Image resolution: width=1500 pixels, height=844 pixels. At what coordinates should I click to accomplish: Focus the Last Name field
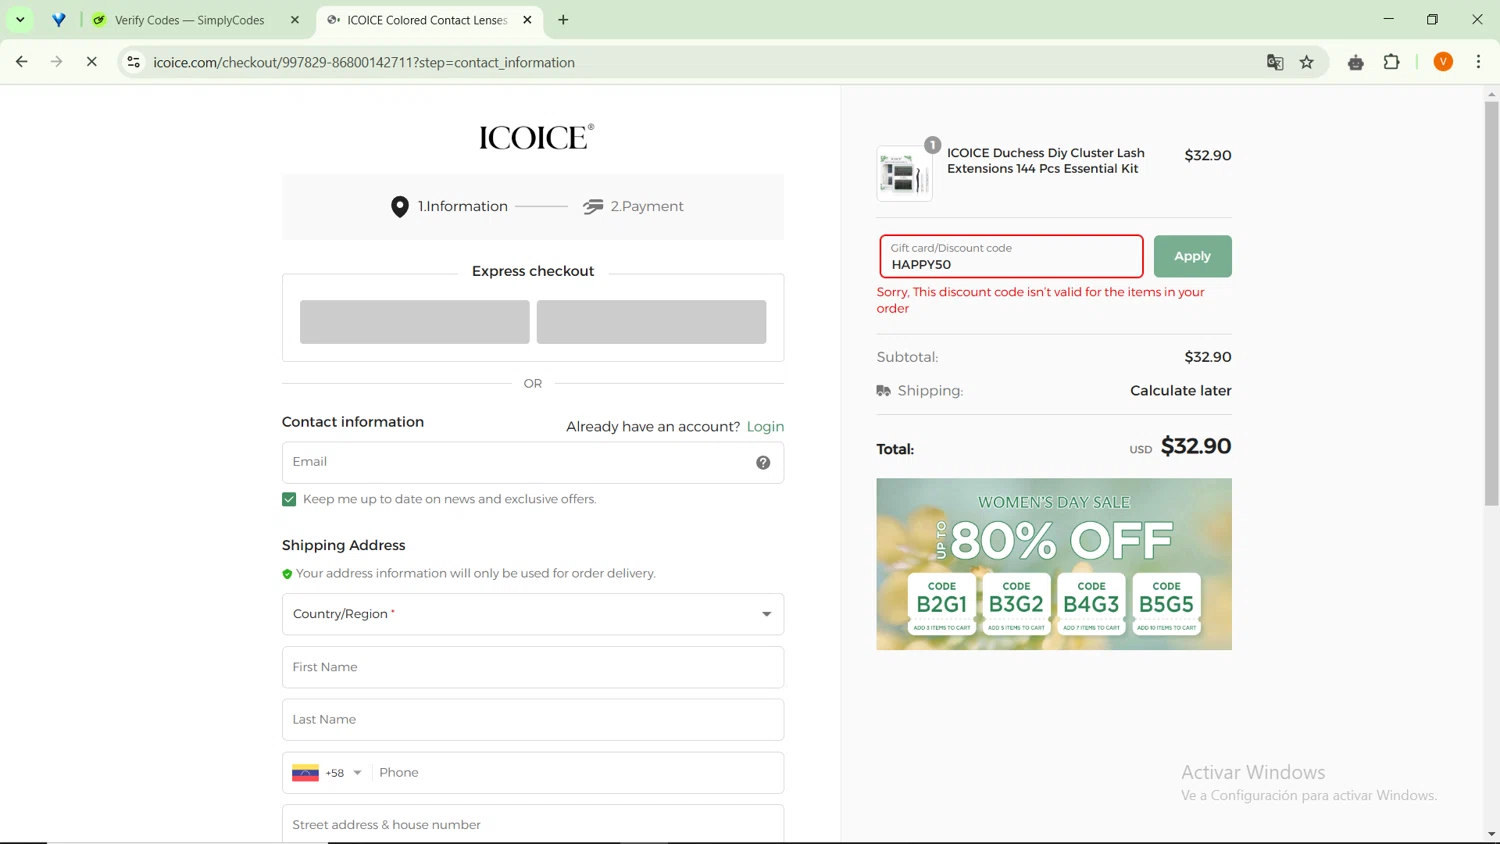pyautogui.click(x=533, y=720)
